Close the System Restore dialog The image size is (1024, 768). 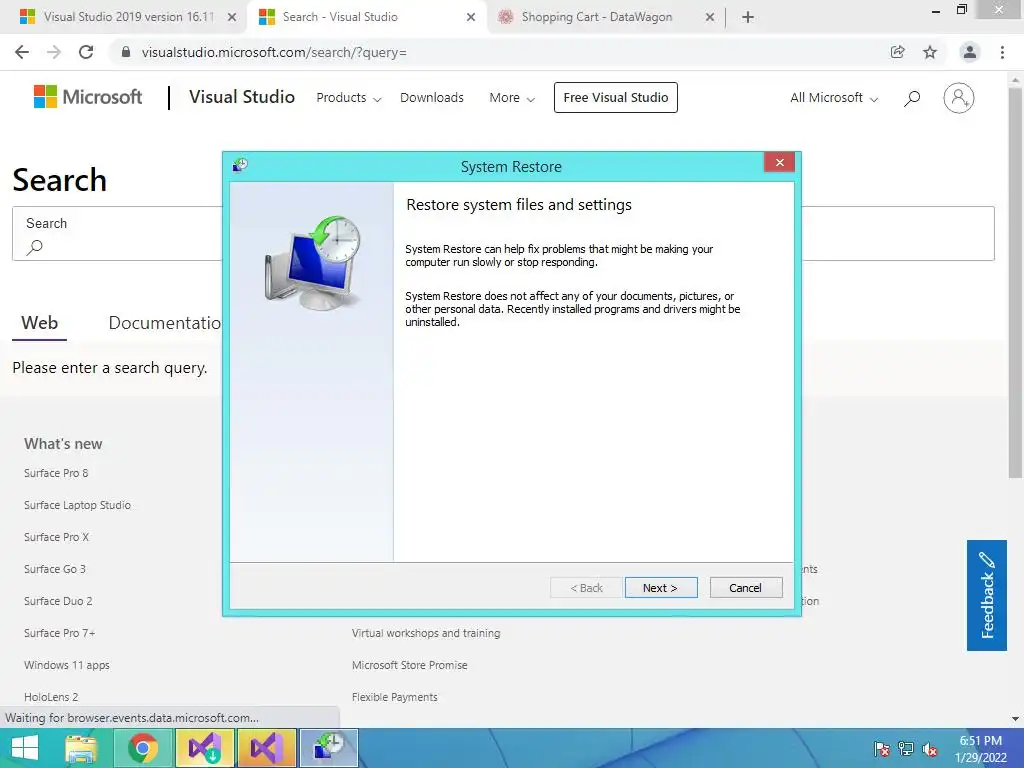(779, 163)
